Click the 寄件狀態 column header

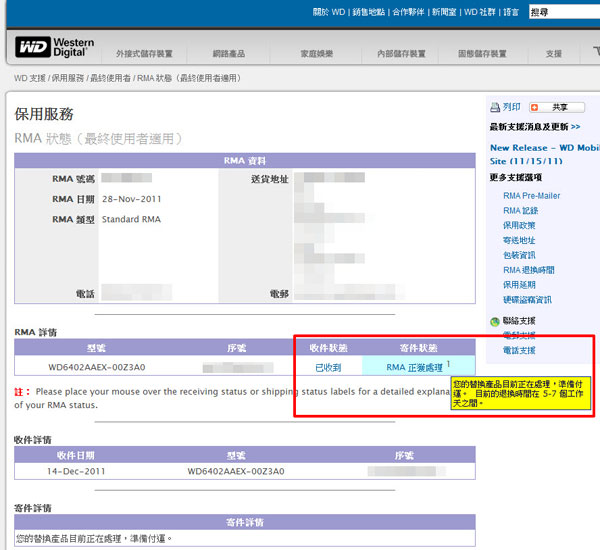[x=418, y=348]
